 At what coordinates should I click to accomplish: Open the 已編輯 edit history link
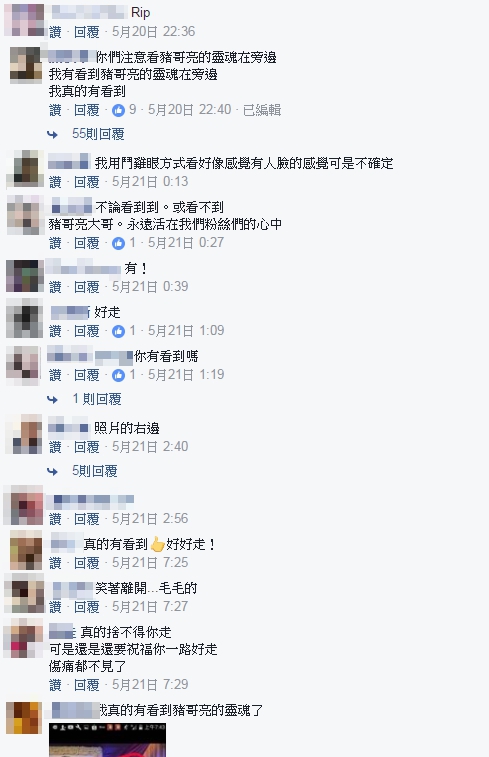pos(262,110)
